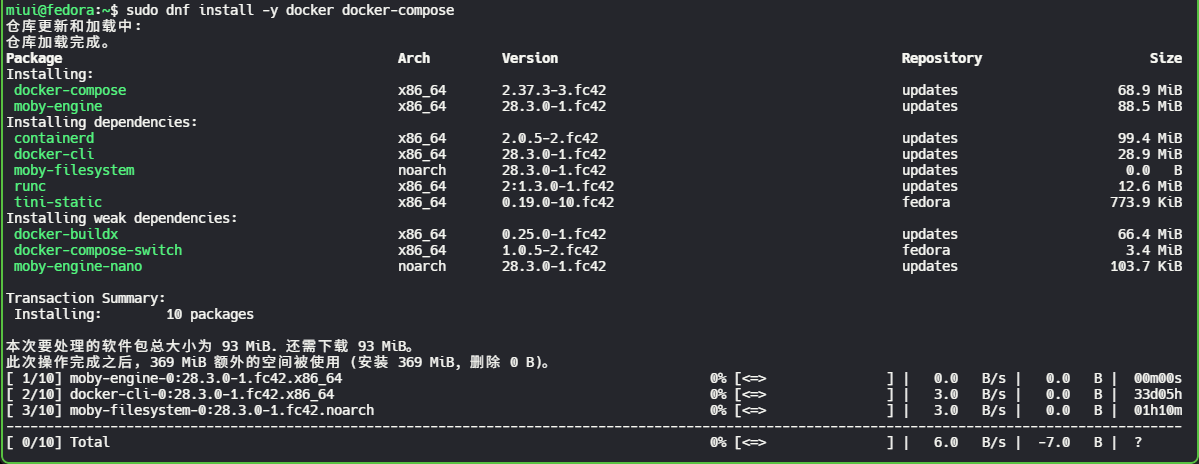Click moby-engine-nano package name
This screenshot has height=464, width=1199.
pos(78,266)
